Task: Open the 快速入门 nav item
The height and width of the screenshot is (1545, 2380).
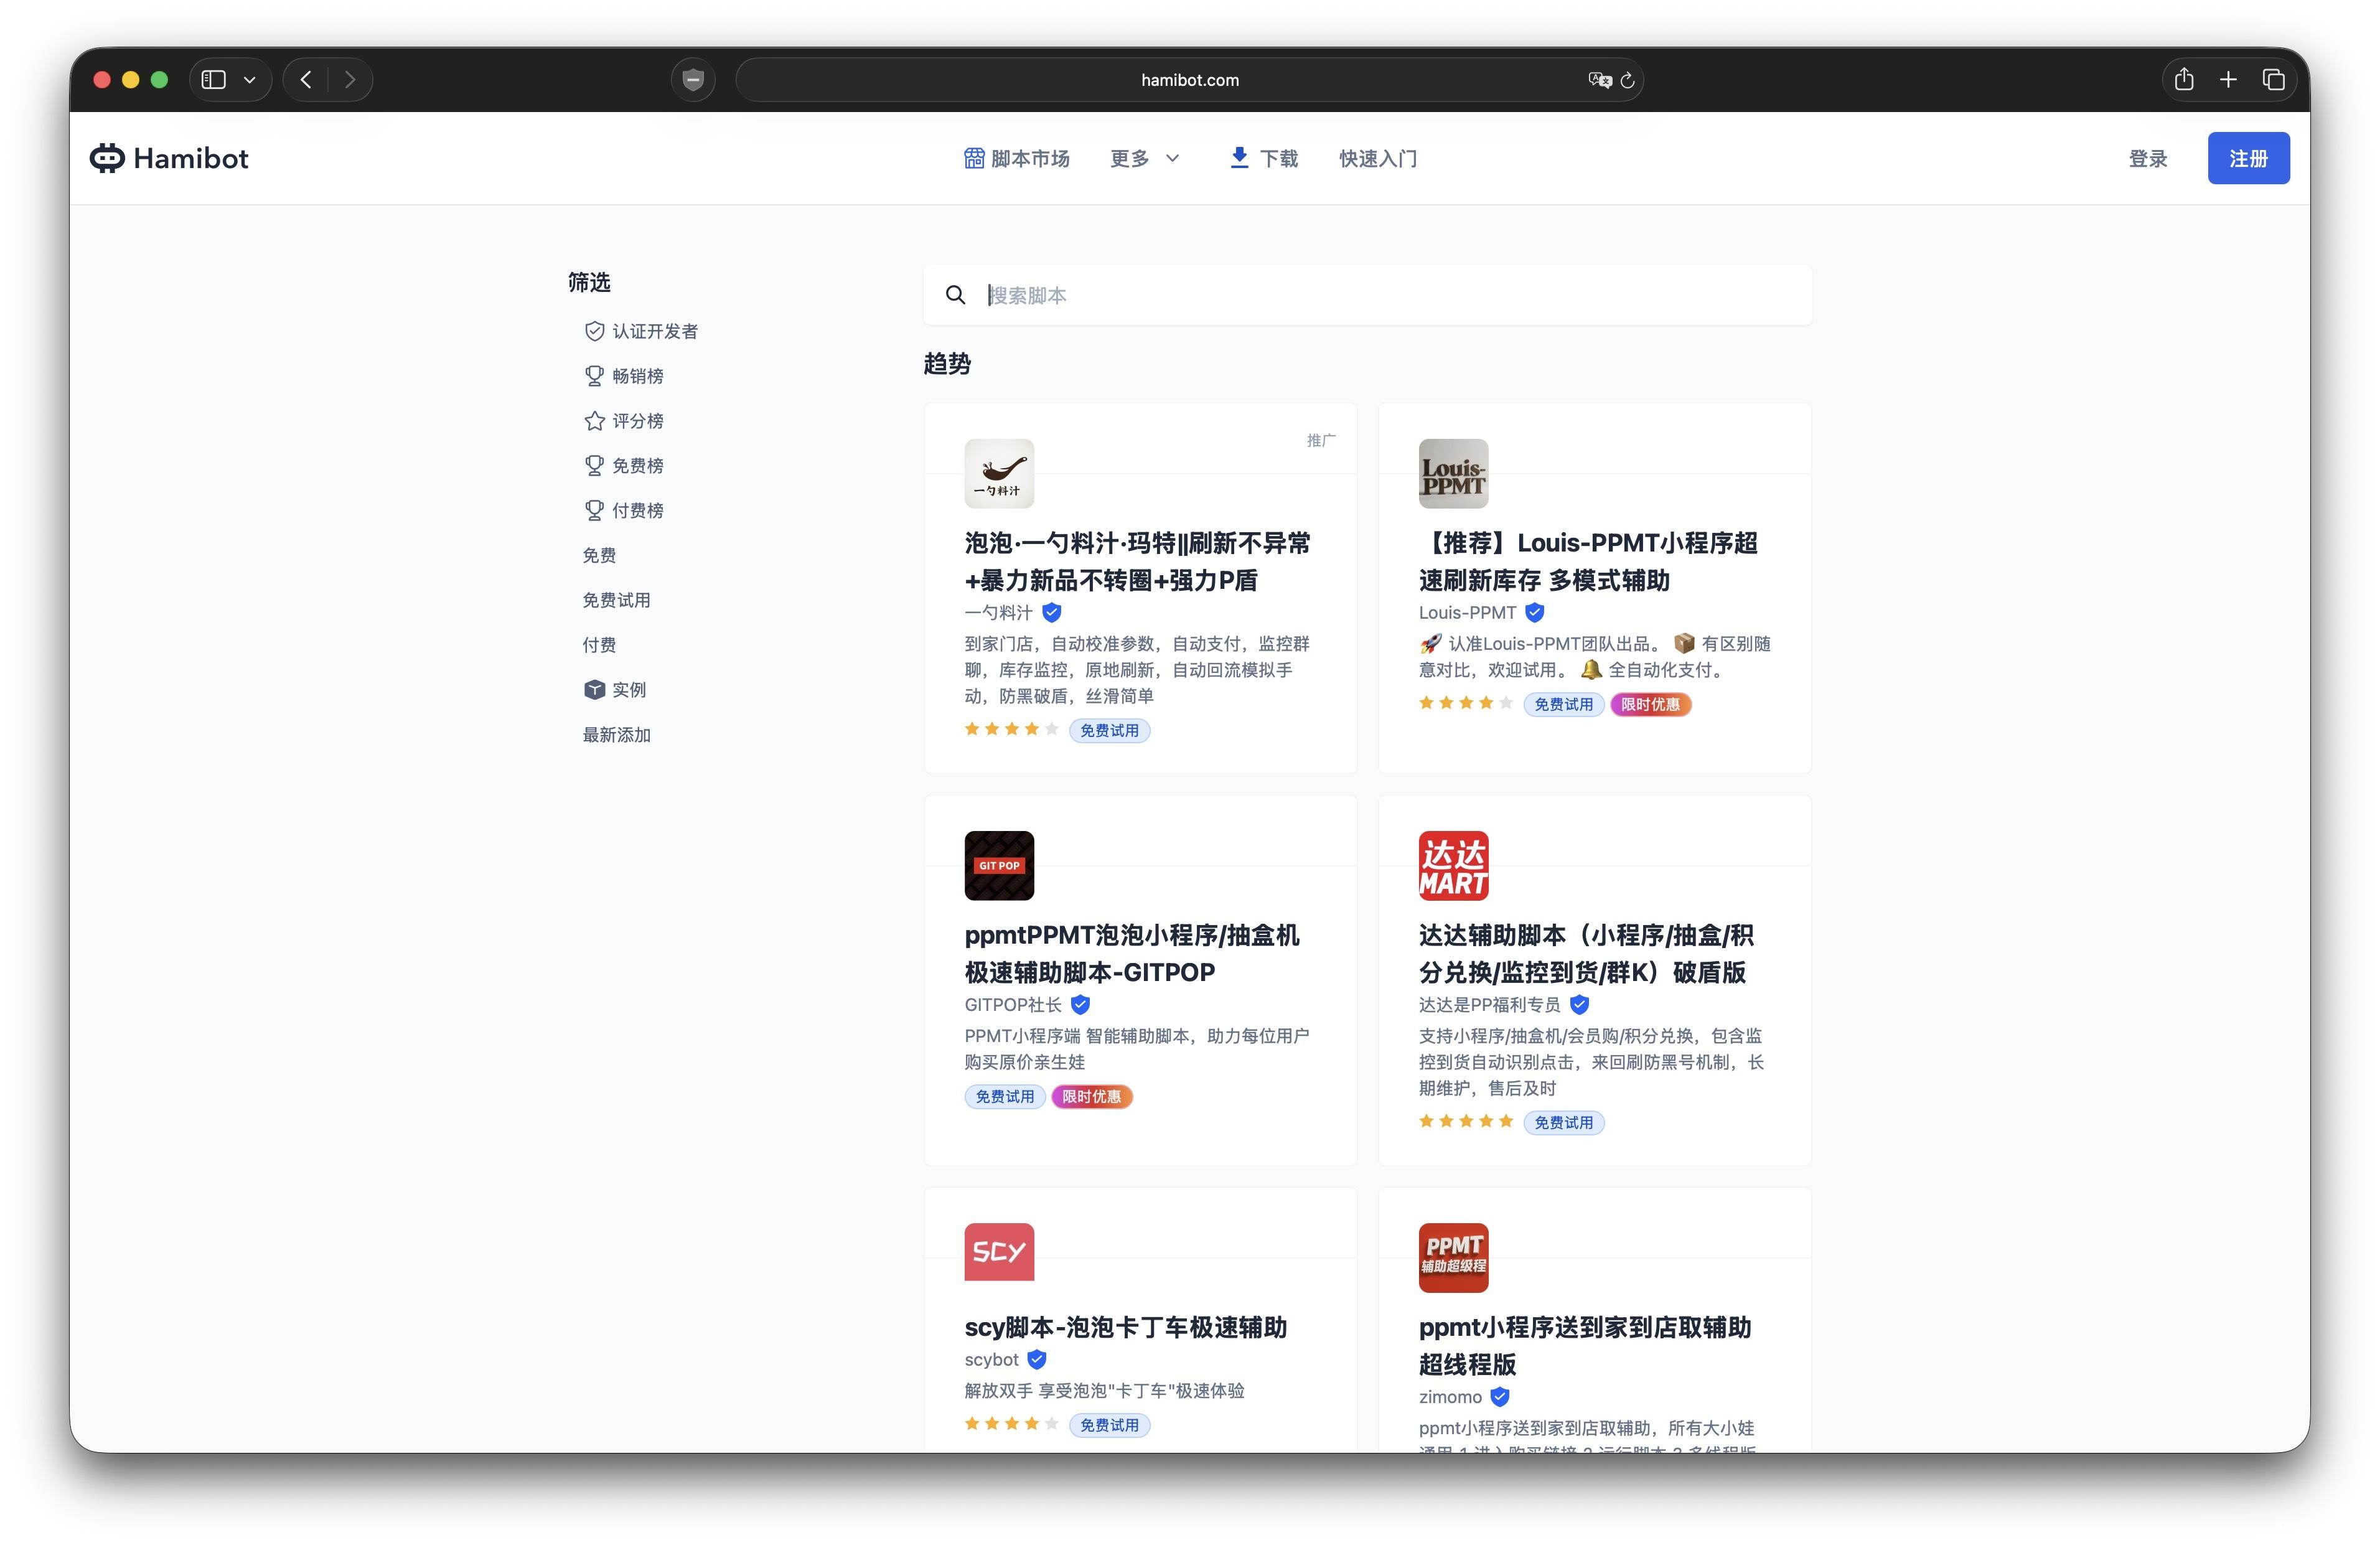Action: 1377,158
